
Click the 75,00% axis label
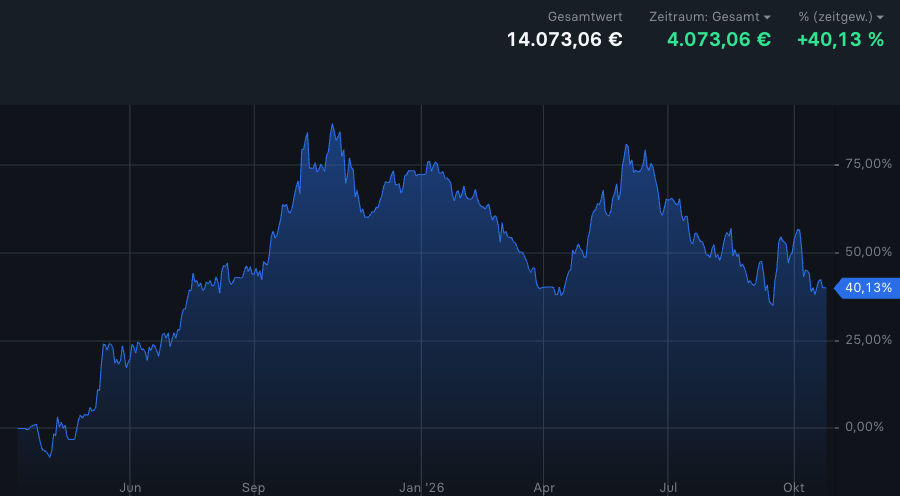[868, 164]
